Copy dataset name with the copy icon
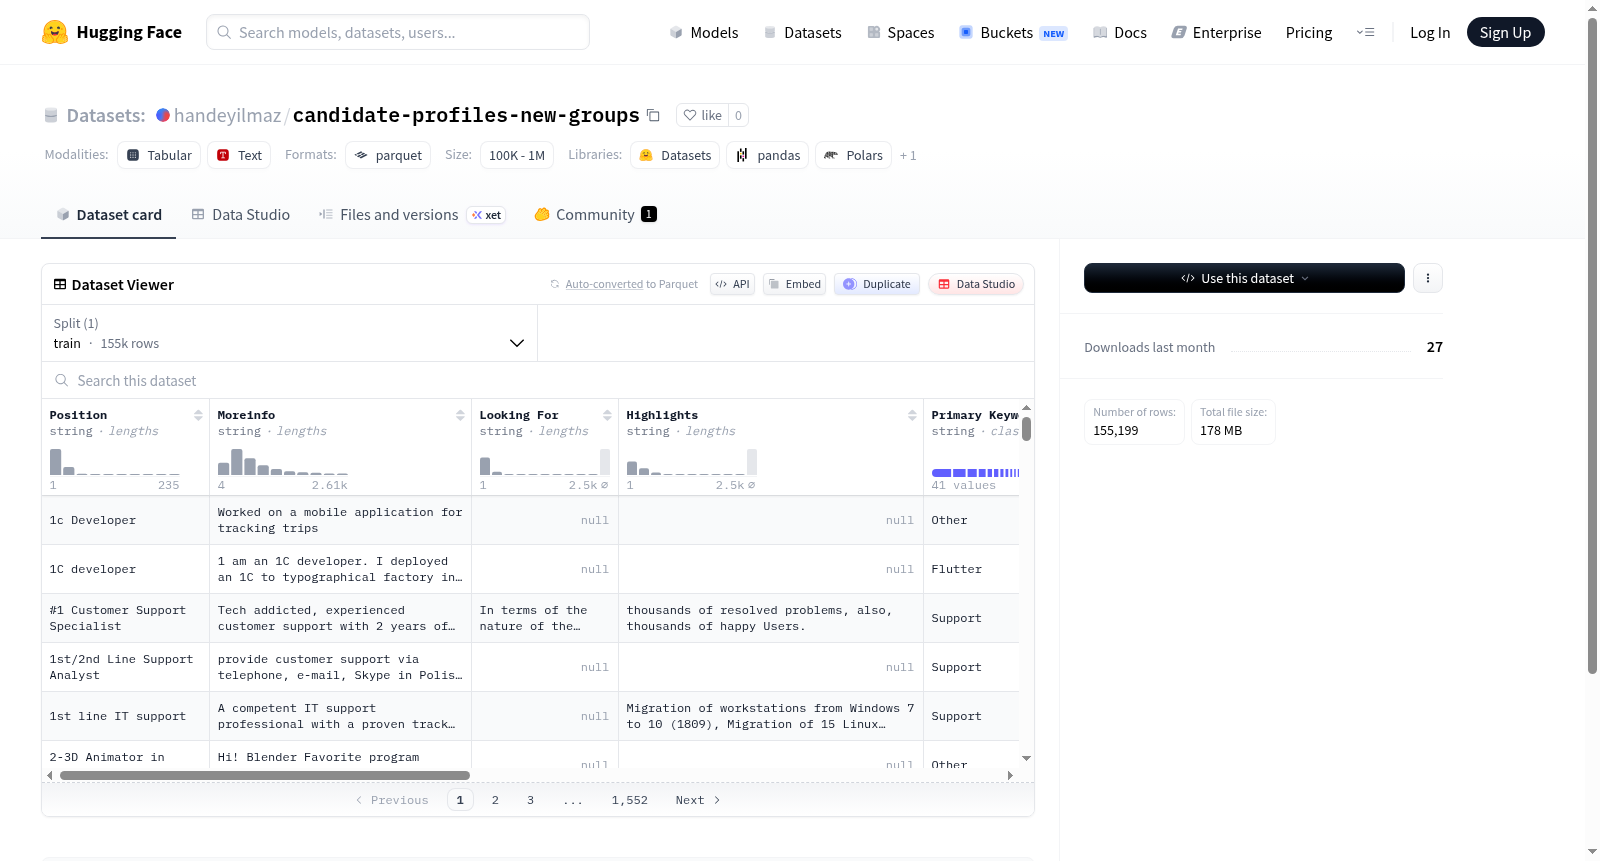Viewport: 1600px width, 861px height. click(653, 115)
